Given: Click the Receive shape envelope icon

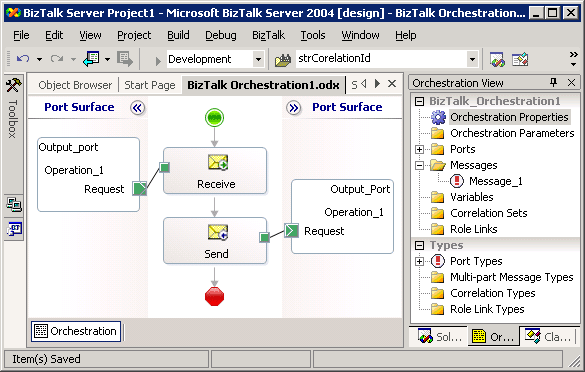Looking at the screenshot, I should [218, 163].
